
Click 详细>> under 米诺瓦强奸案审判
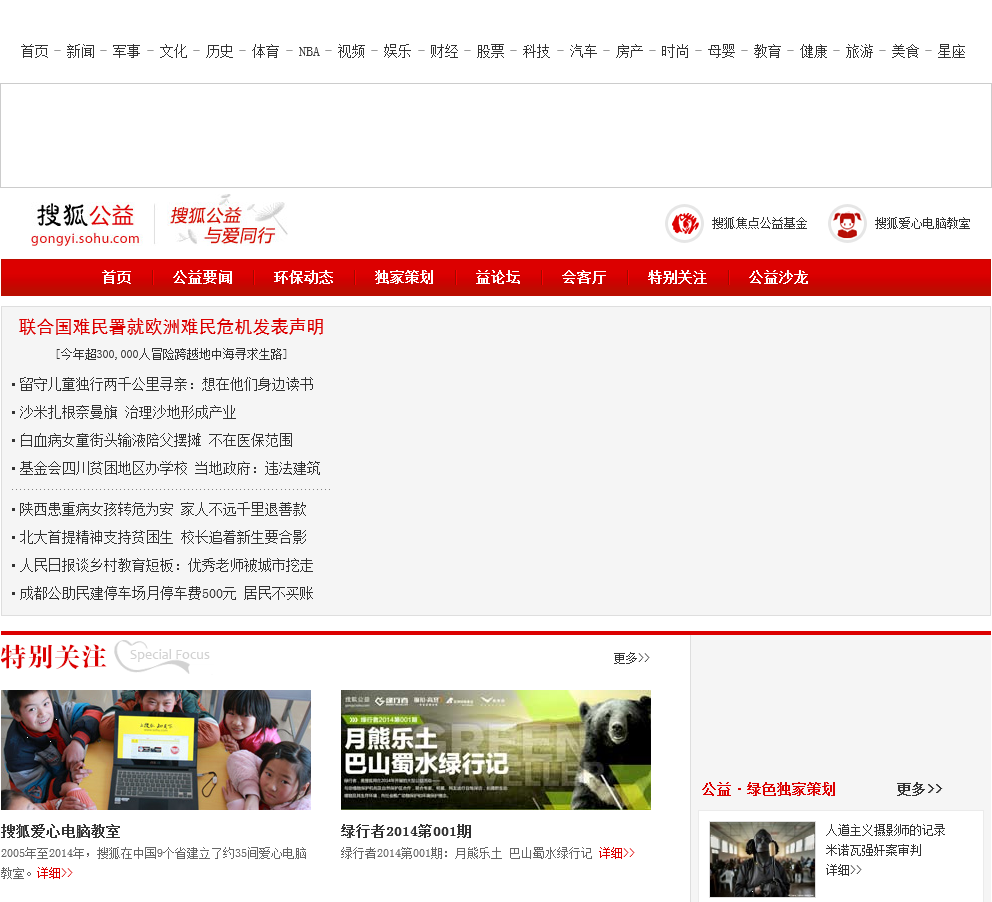pyautogui.click(x=843, y=870)
